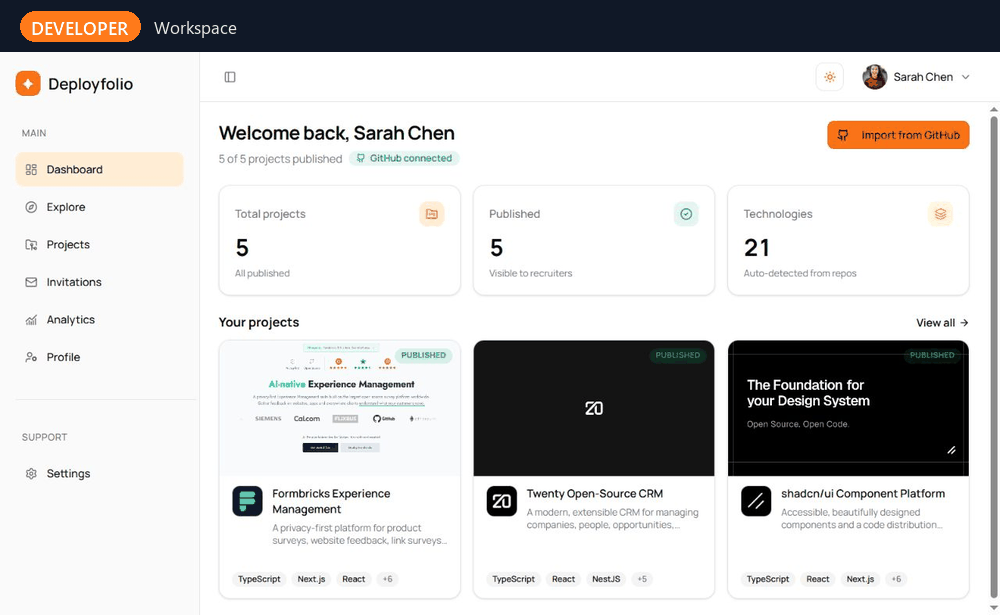Open Formbricks Experience Management title
This screenshot has width=1000, height=615.
point(331,501)
